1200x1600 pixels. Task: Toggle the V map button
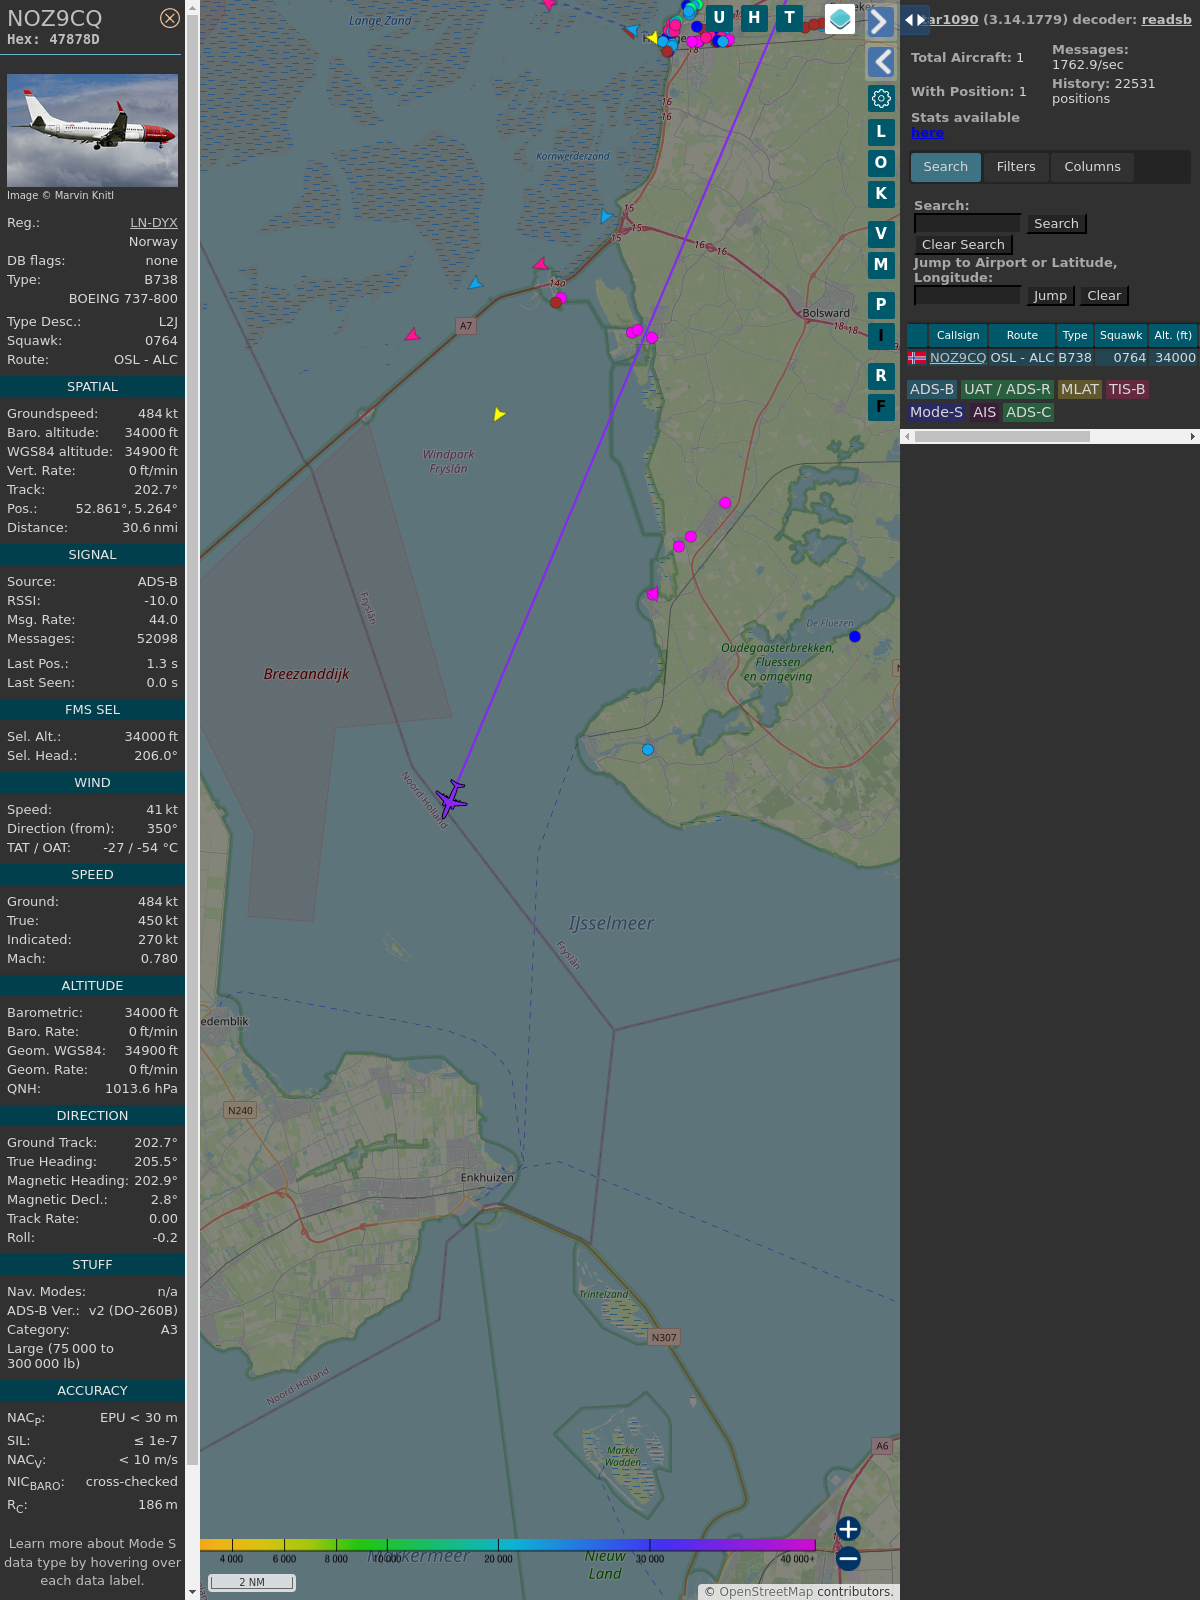click(x=881, y=234)
